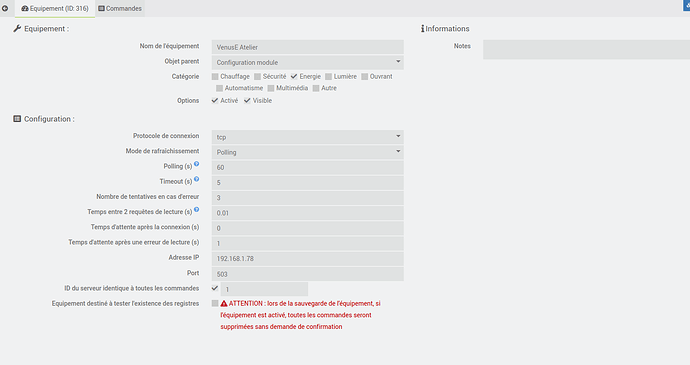Viewport: 690px width, 365px height.
Task: Click the Informations section heading
Action: coord(445,29)
